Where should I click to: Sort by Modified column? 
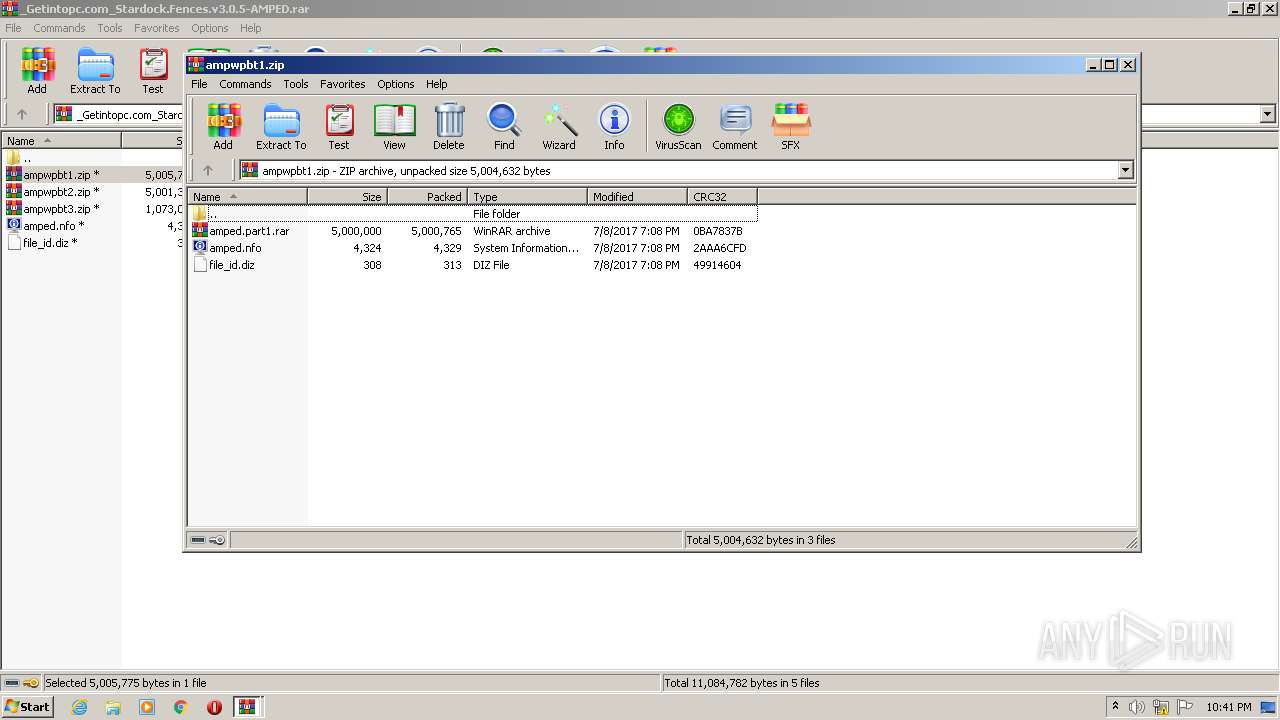click(x=638, y=197)
